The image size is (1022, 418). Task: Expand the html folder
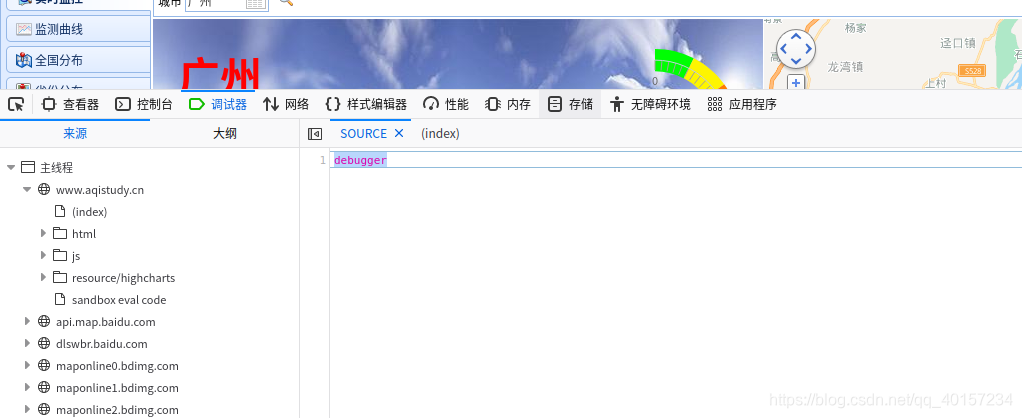pyautogui.click(x=43, y=233)
